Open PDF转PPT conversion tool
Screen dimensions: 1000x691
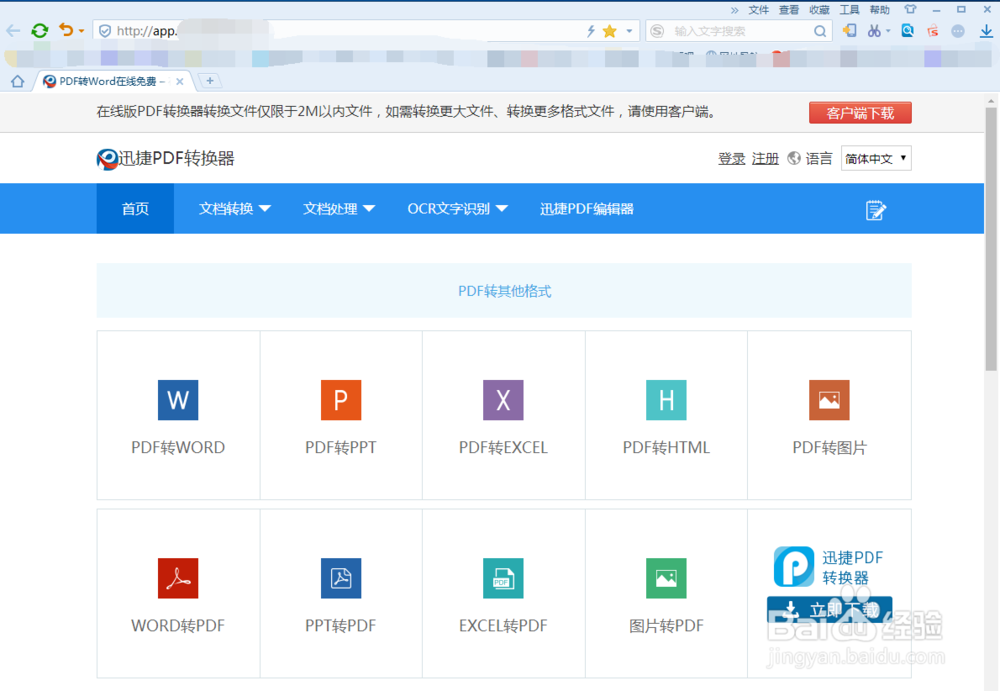click(340, 400)
